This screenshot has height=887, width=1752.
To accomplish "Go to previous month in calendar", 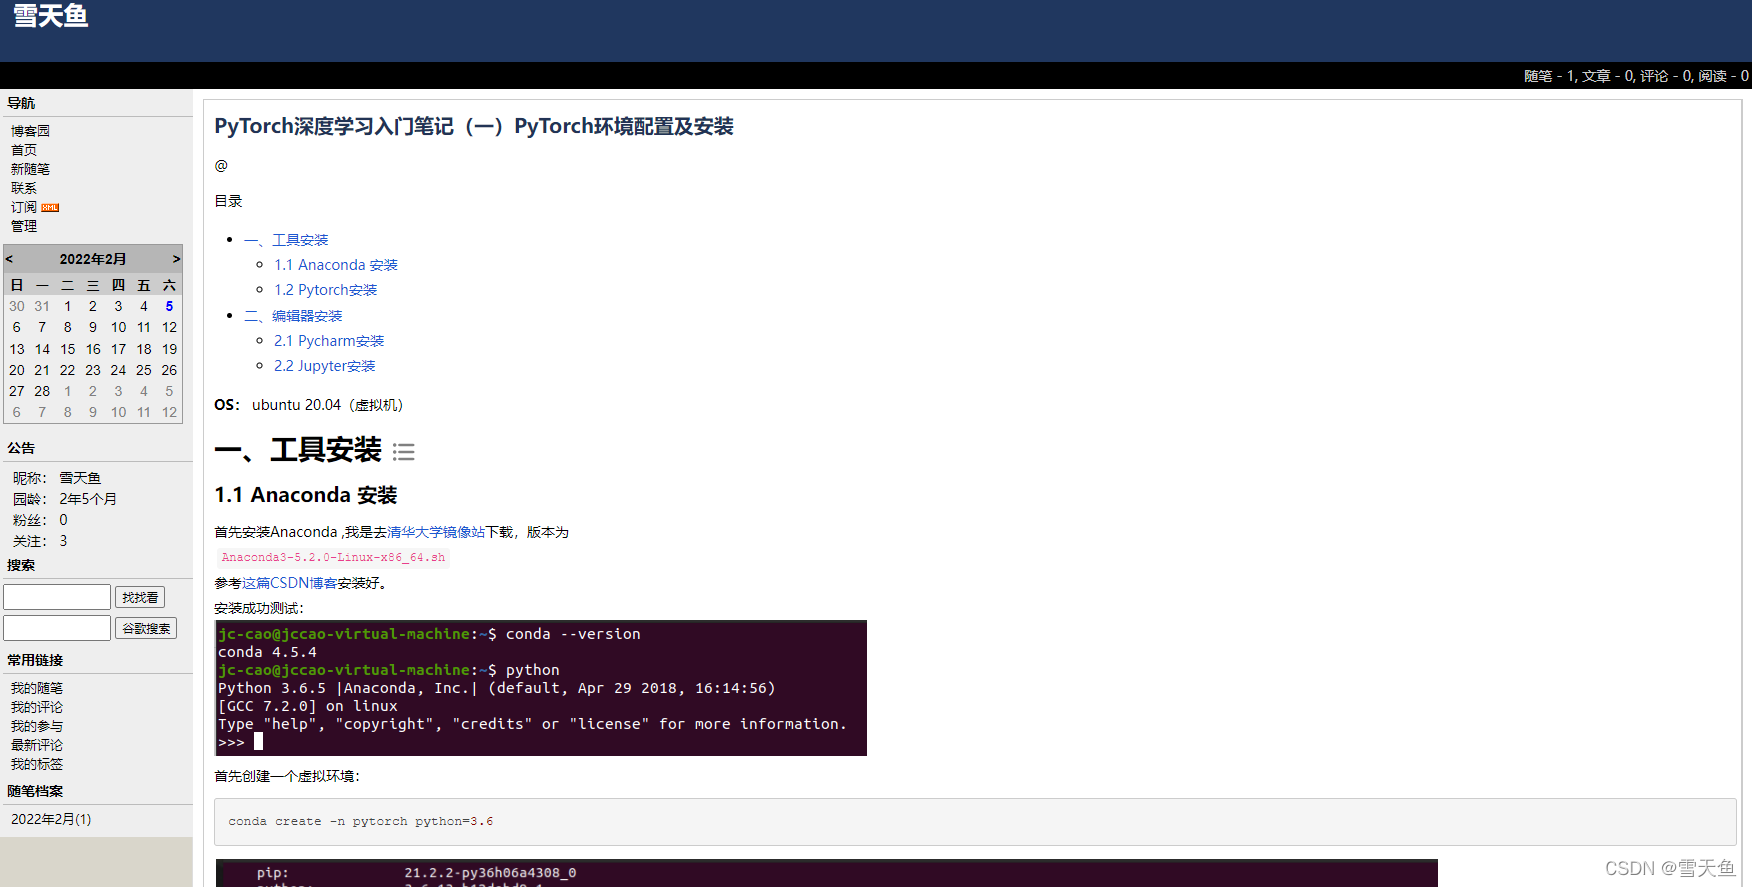I will click(x=10, y=259).
